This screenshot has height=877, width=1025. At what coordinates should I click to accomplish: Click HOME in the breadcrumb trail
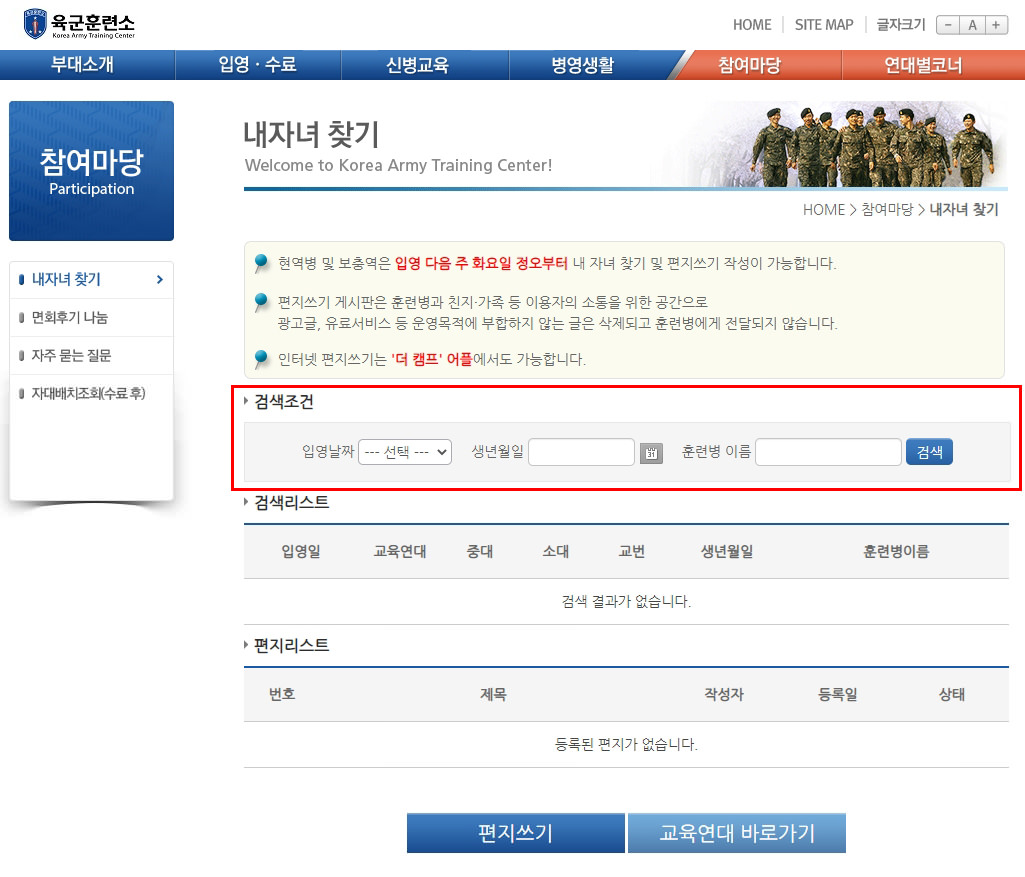(823, 209)
